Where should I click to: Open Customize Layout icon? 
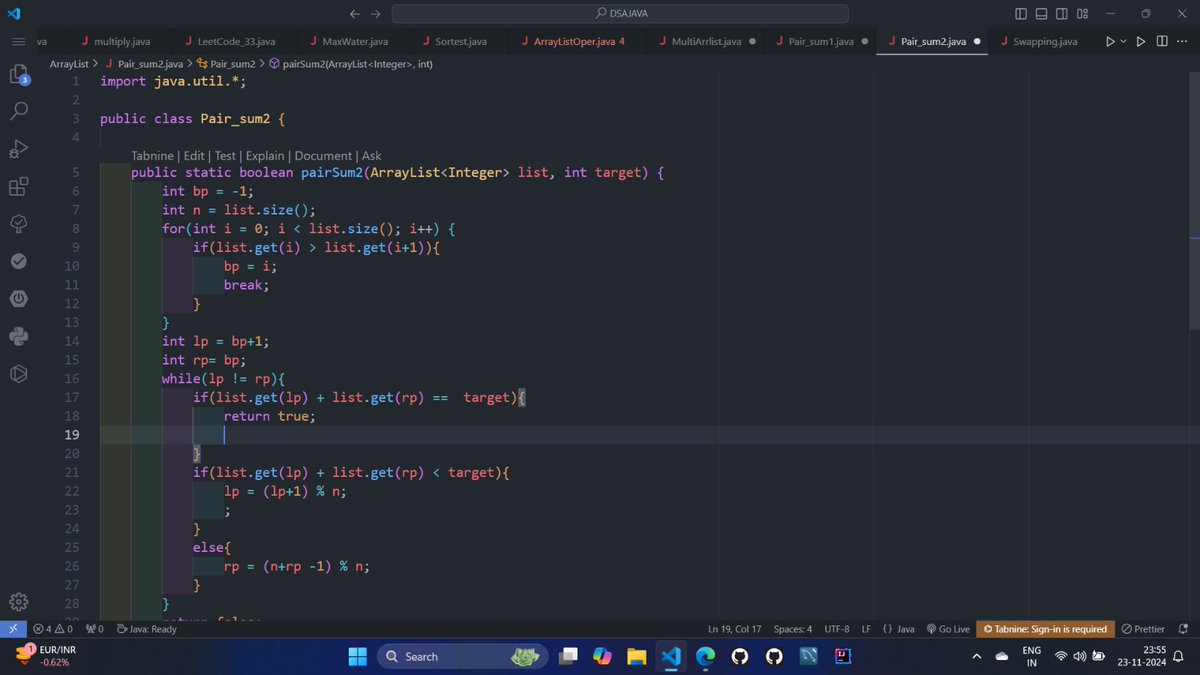tap(1082, 14)
